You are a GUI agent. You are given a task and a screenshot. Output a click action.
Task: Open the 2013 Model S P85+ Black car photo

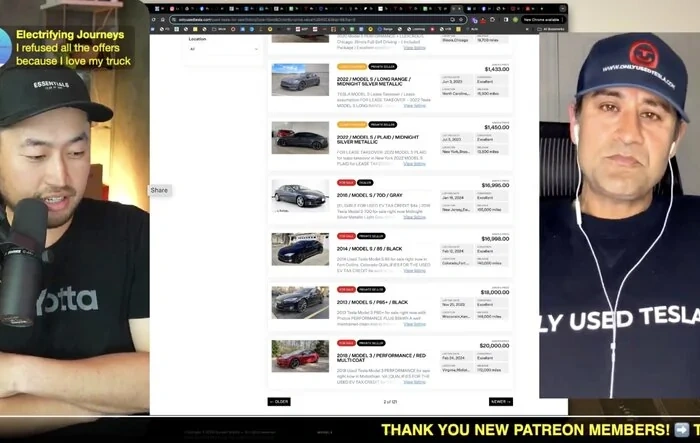point(300,303)
